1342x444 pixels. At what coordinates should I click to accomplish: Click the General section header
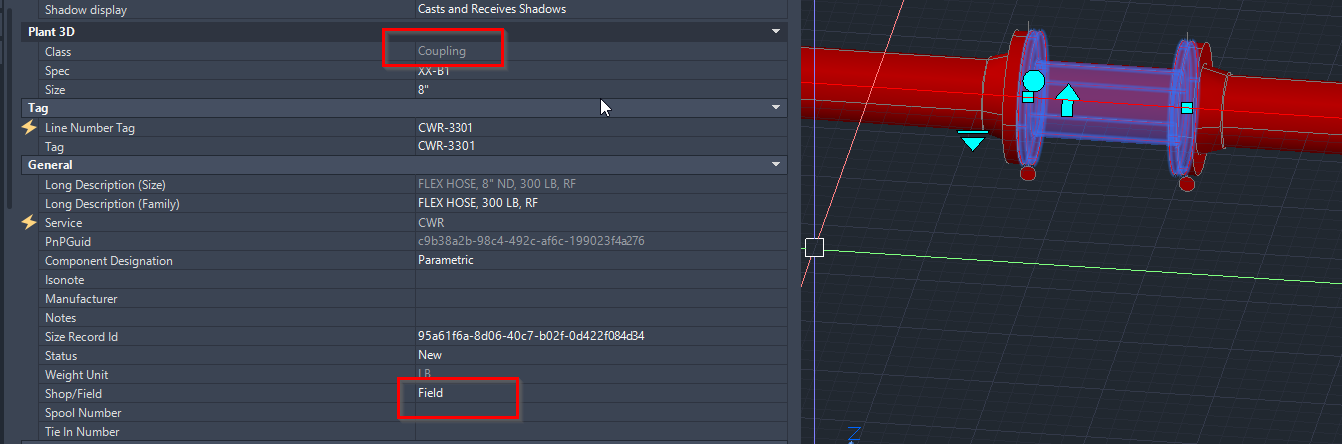tap(404, 165)
